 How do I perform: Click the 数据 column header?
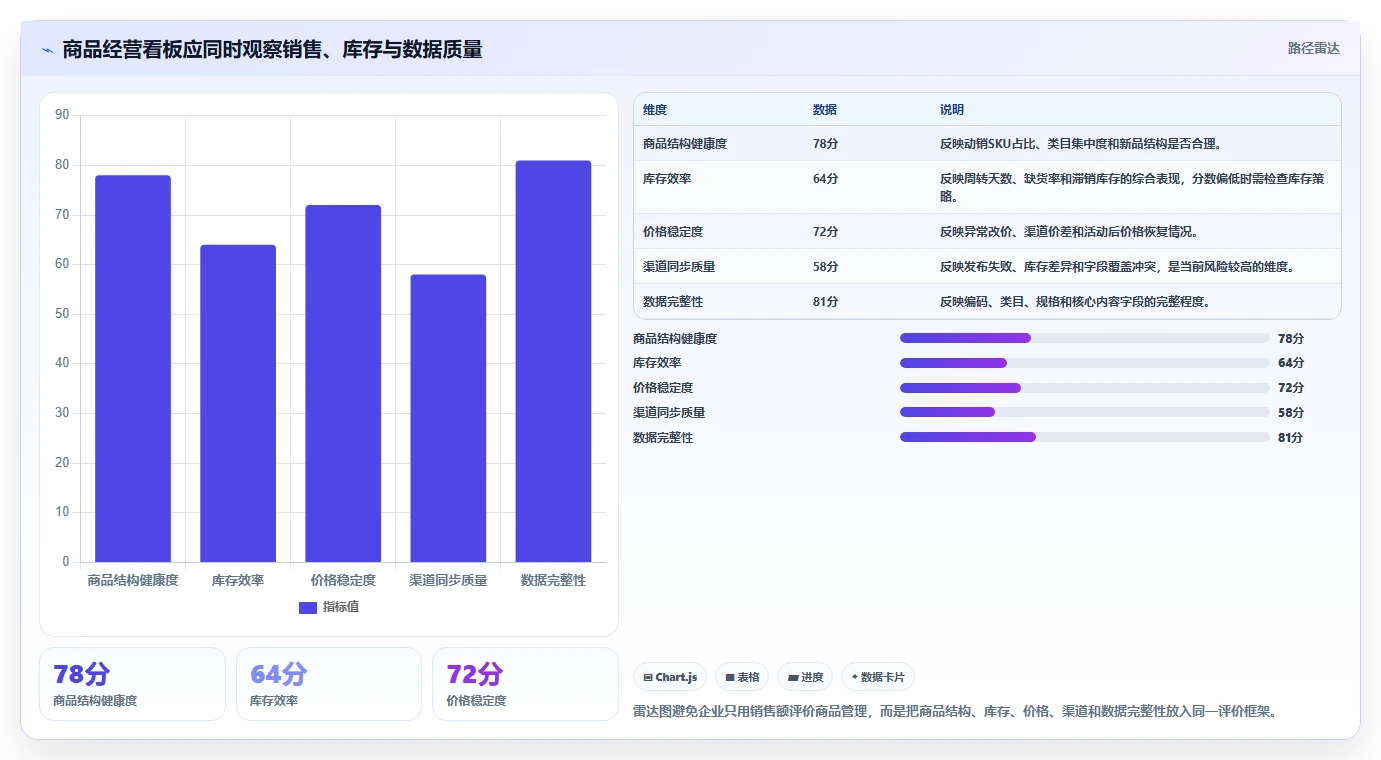(825, 110)
